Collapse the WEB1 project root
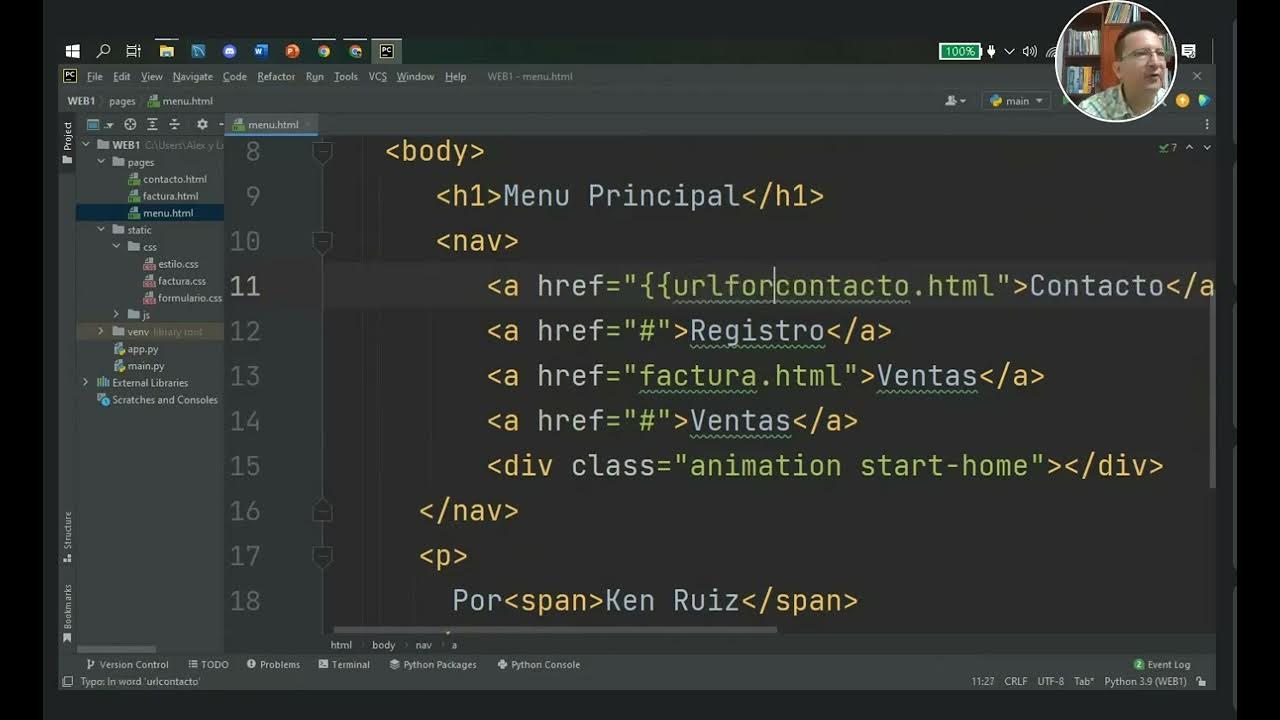Viewport: 1280px width, 720px height. coord(87,145)
